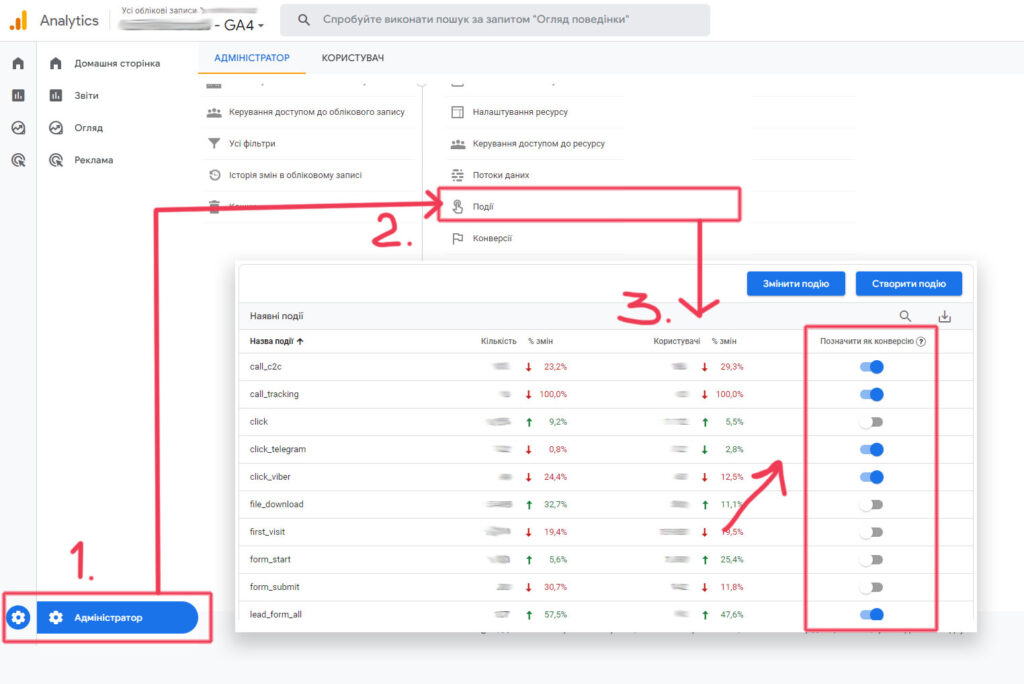Toggle lead_form_all conversion switch off
1024x684 pixels.
[x=871, y=615]
